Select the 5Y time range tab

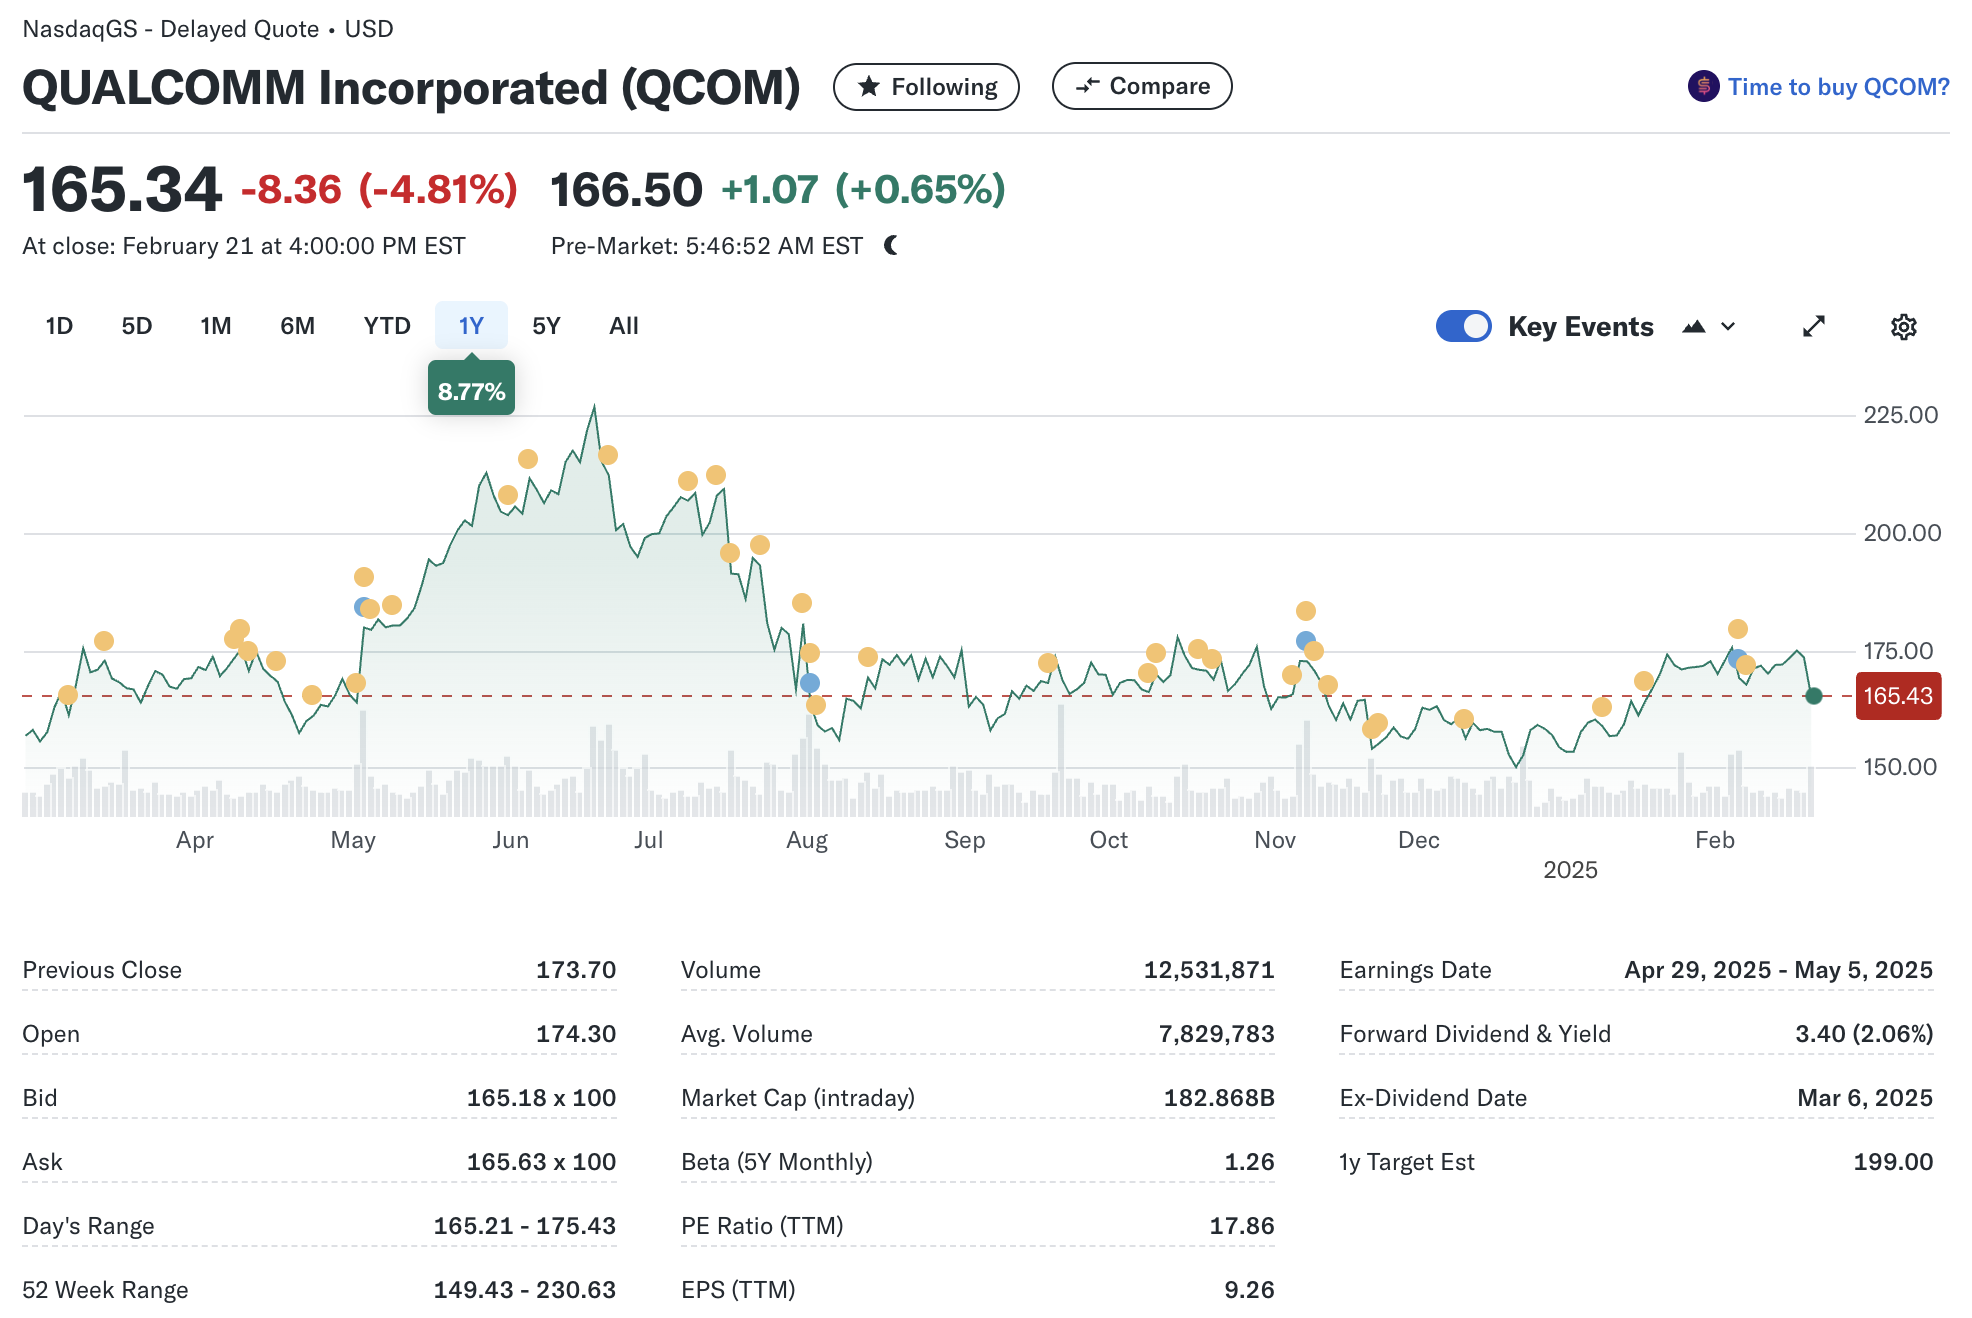(546, 326)
